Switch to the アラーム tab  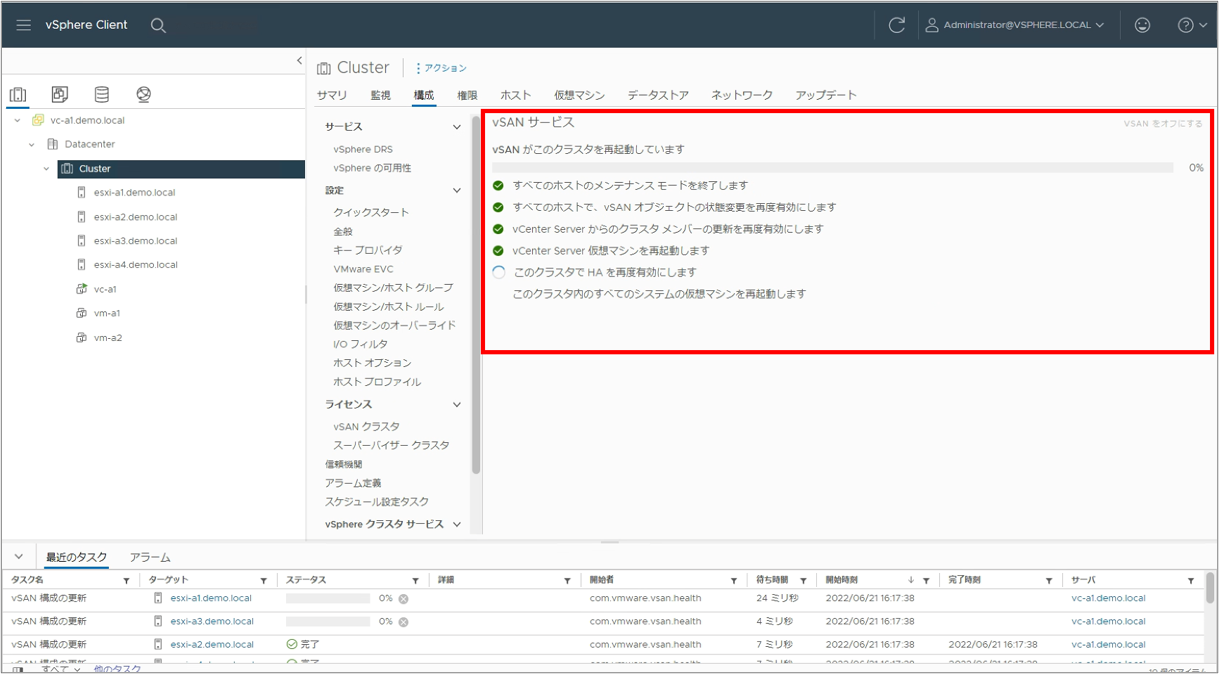(150, 557)
